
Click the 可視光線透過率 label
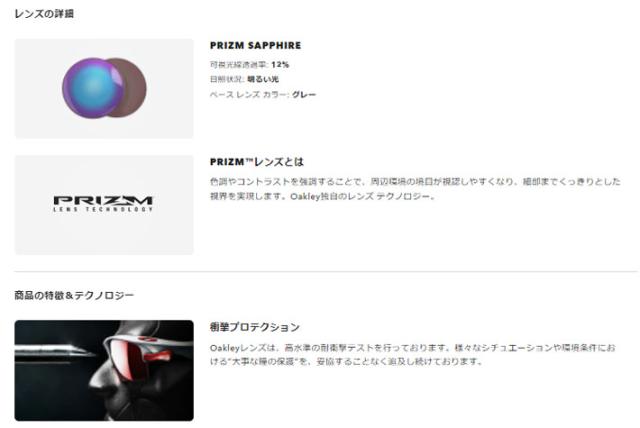(x=239, y=64)
